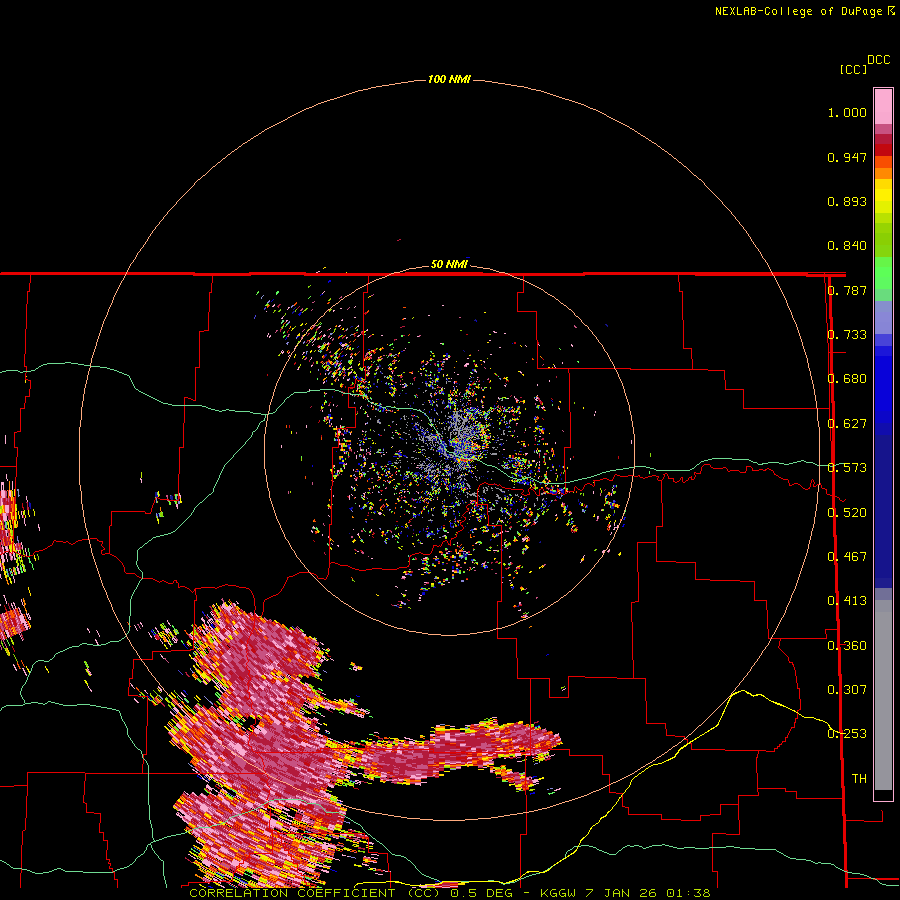
Task: Click the 0.253 scale value
Action: pyautogui.click(x=847, y=734)
